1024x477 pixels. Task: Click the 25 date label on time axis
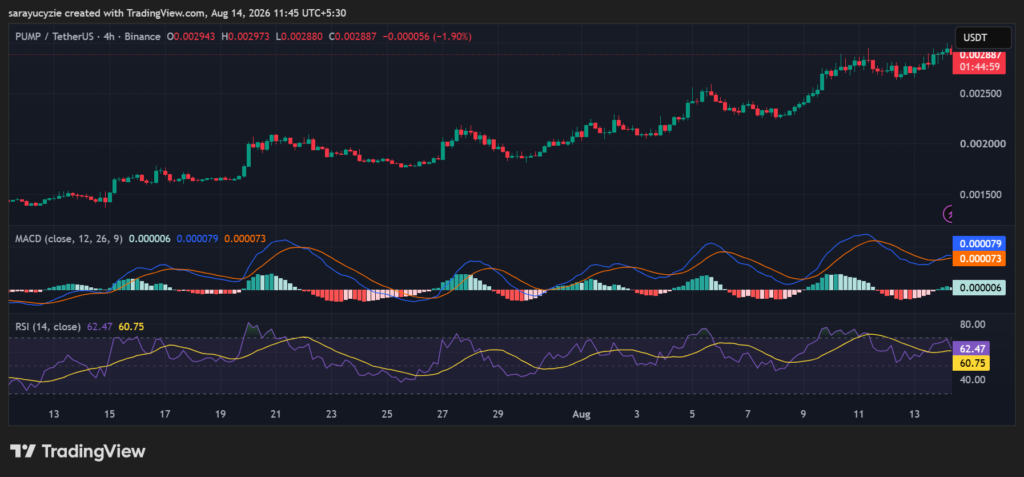point(387,414)
